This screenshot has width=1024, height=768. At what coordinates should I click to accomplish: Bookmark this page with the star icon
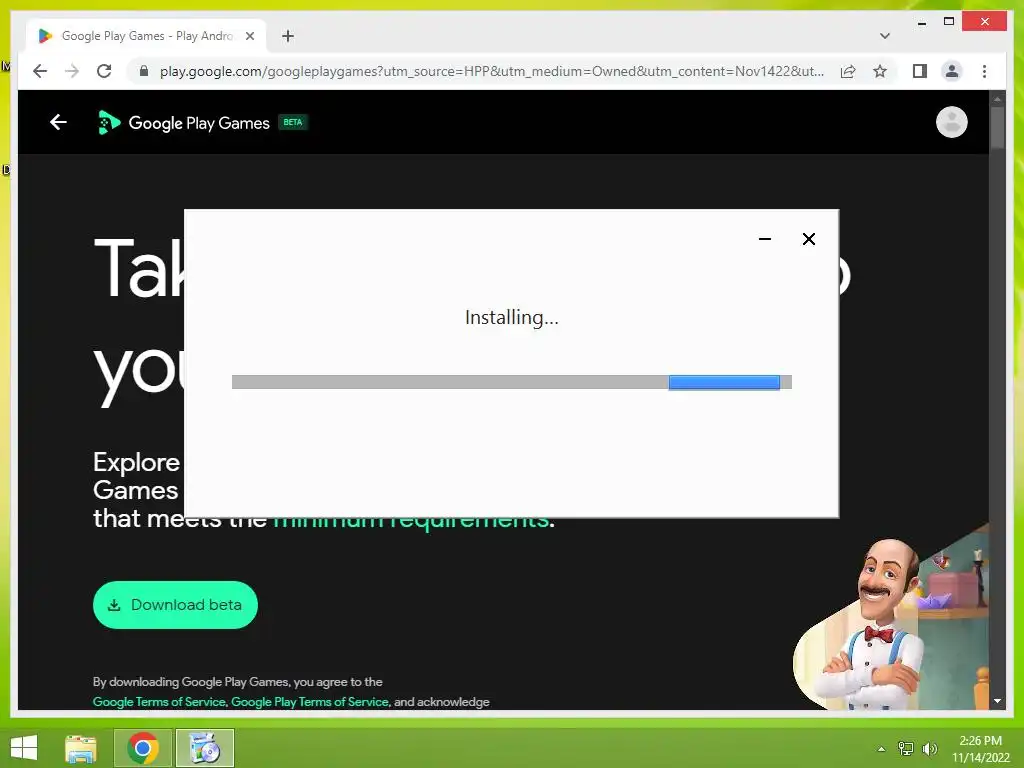[x=880, y=71]
